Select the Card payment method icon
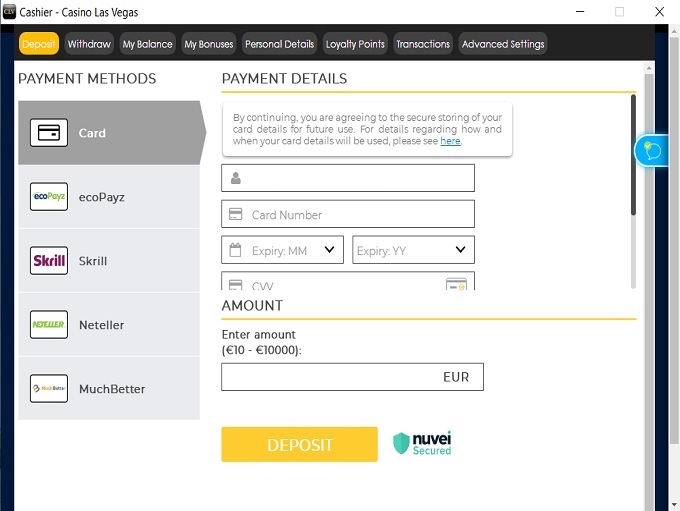Viewport: 680px width, 511px height. [49, 133]
